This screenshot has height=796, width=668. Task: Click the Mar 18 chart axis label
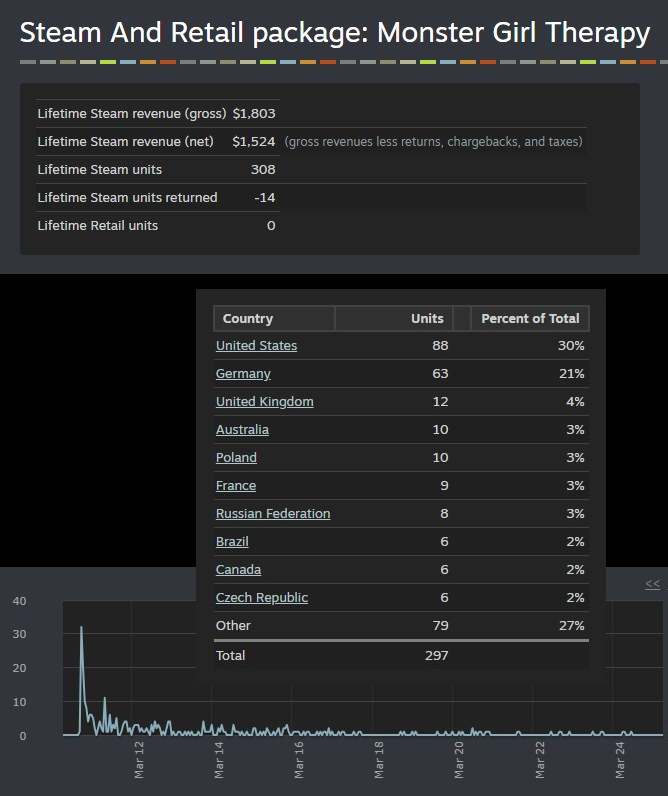(379, 759)
